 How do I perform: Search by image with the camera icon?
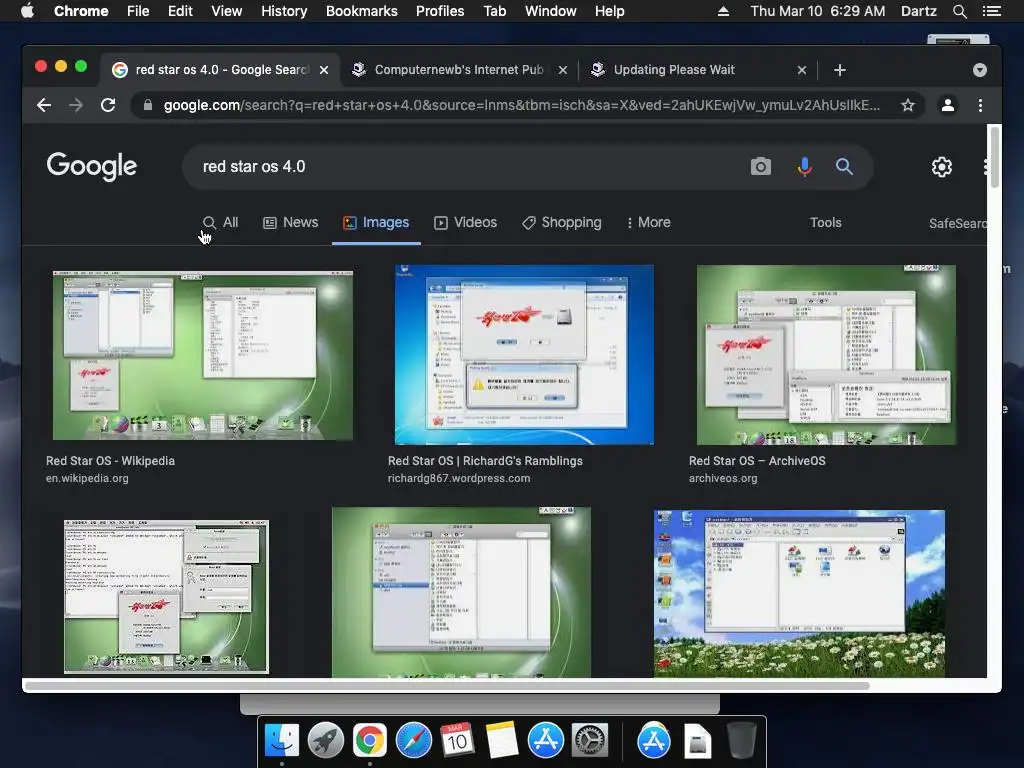pos(760,167)
